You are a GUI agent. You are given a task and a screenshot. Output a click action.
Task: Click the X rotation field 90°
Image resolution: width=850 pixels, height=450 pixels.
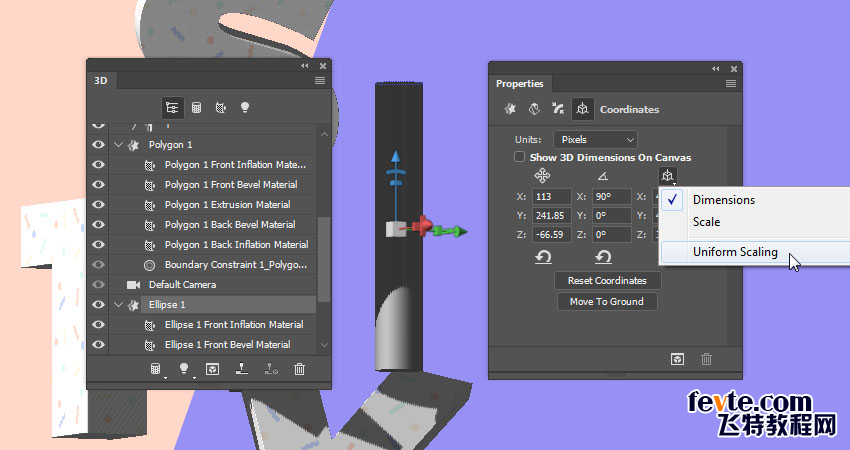611,196
